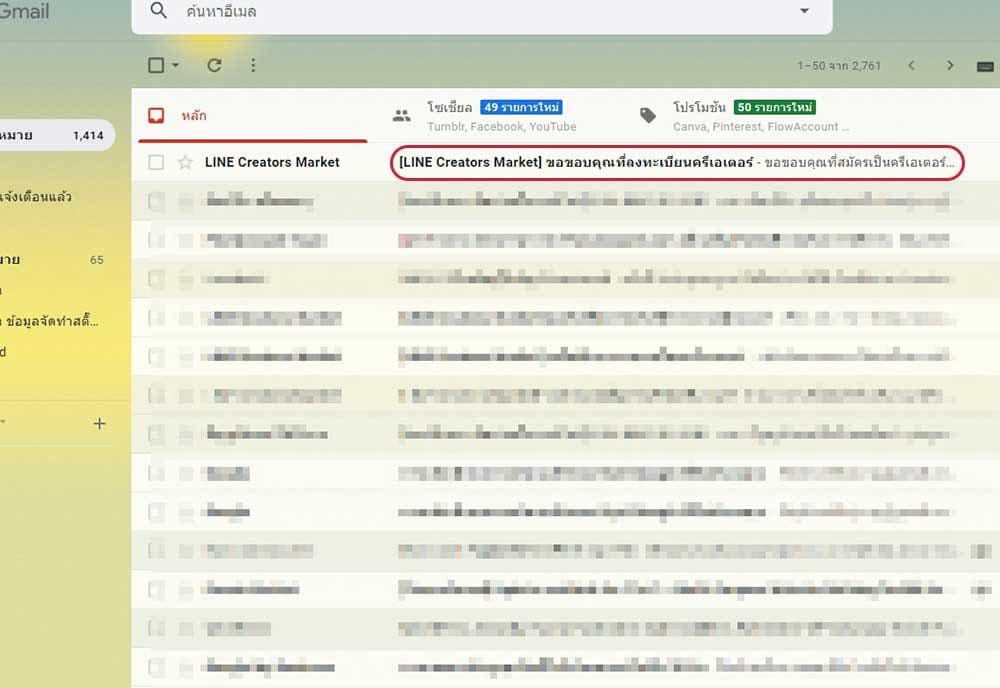
Task: Click the plus icon in the sidebar
Action: 99,423
